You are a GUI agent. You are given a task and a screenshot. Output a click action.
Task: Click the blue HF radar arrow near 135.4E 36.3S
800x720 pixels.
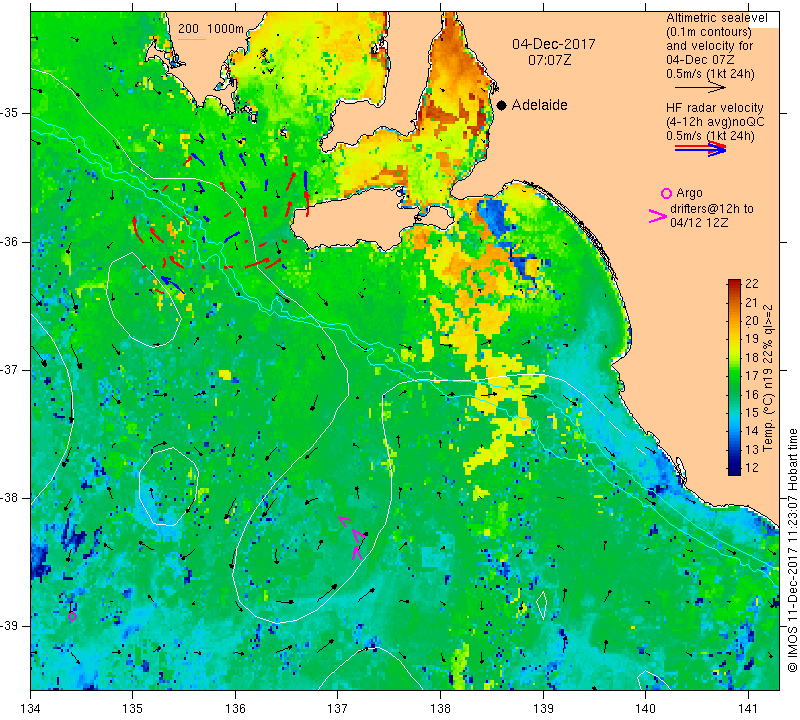coord(173,285)
